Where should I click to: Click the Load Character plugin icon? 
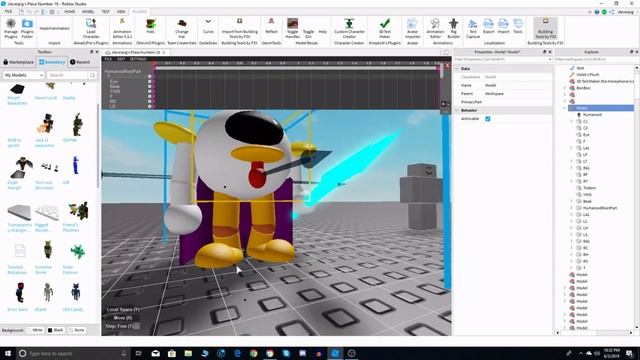91,28
